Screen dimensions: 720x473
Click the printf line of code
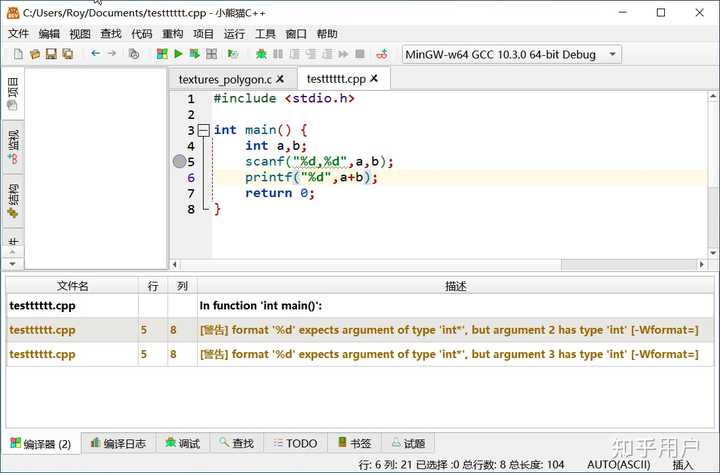coord(311,177)
